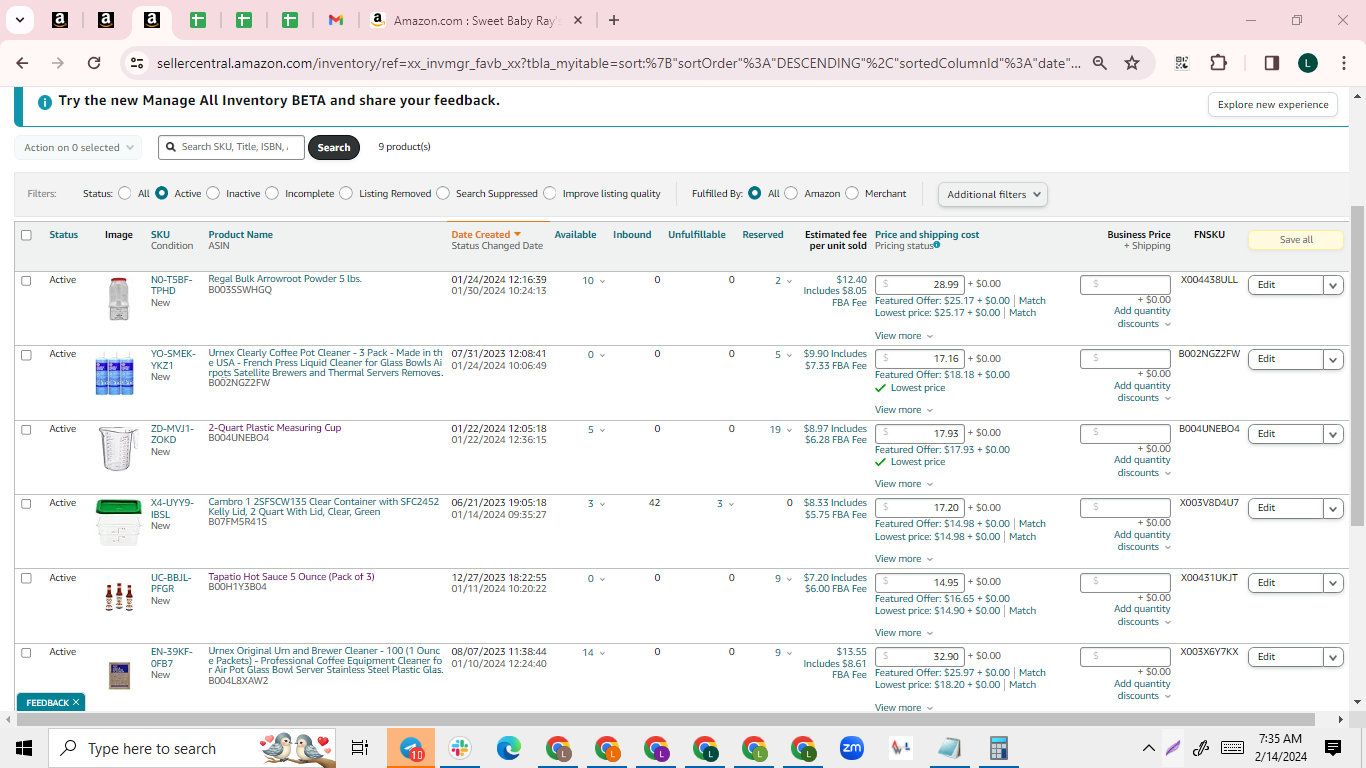This screenshot has width=1366, height=768.
Task: Open Telegram from taskbar
Action: (x=411, y=748)
